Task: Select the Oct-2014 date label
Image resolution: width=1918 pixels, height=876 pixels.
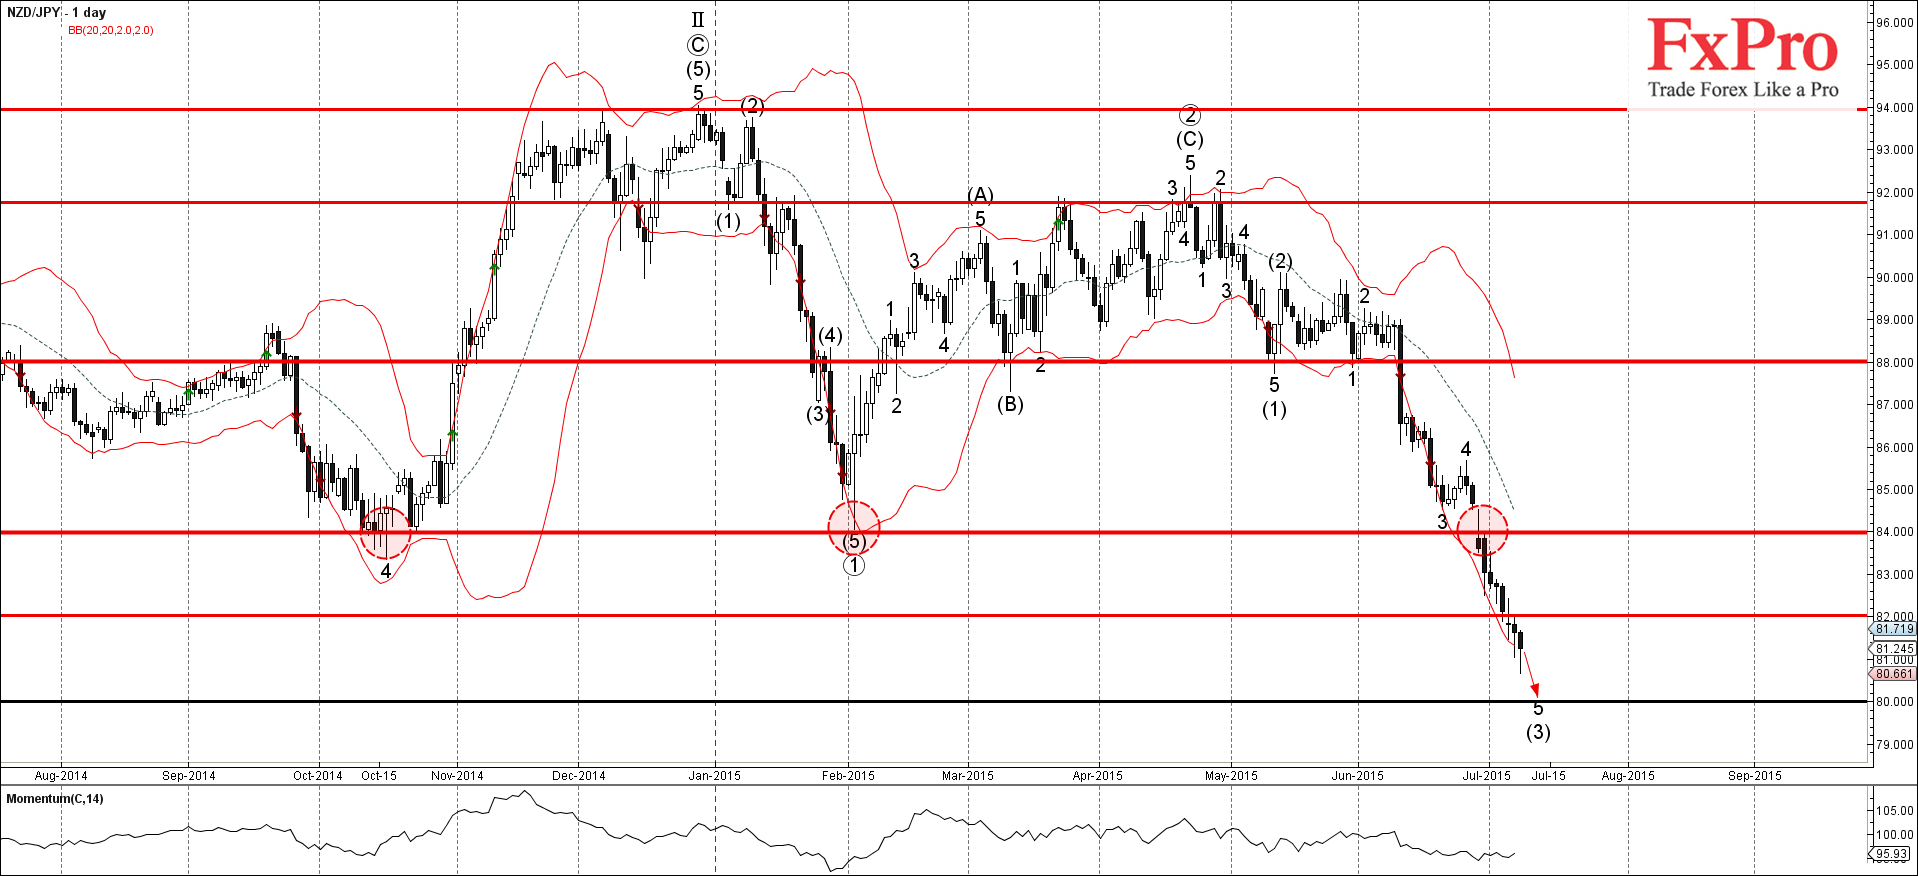Action: click(318, 776)
